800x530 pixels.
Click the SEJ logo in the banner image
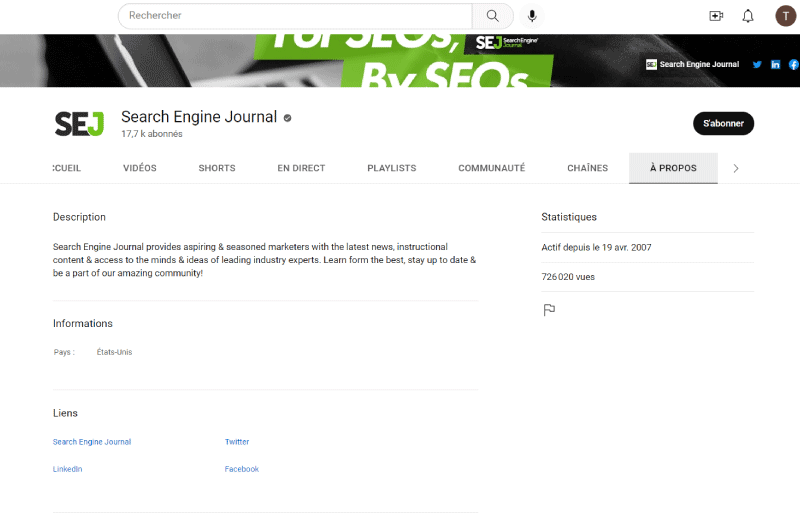tap(507, 43)
